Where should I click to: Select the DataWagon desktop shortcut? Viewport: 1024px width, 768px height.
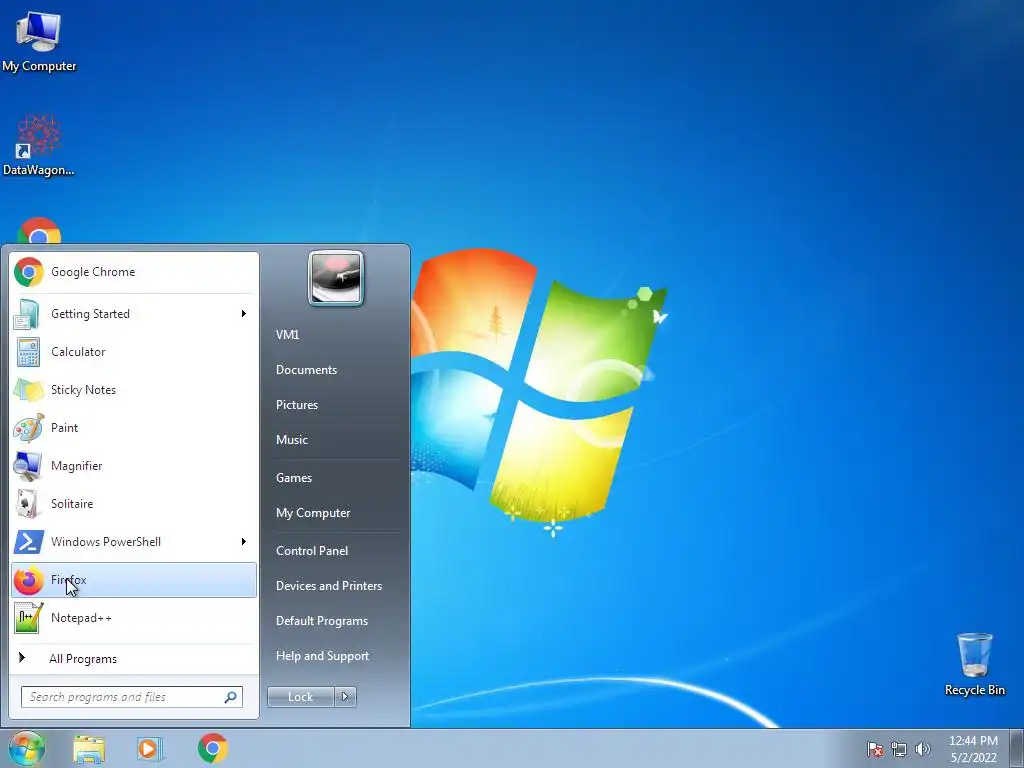39,145
